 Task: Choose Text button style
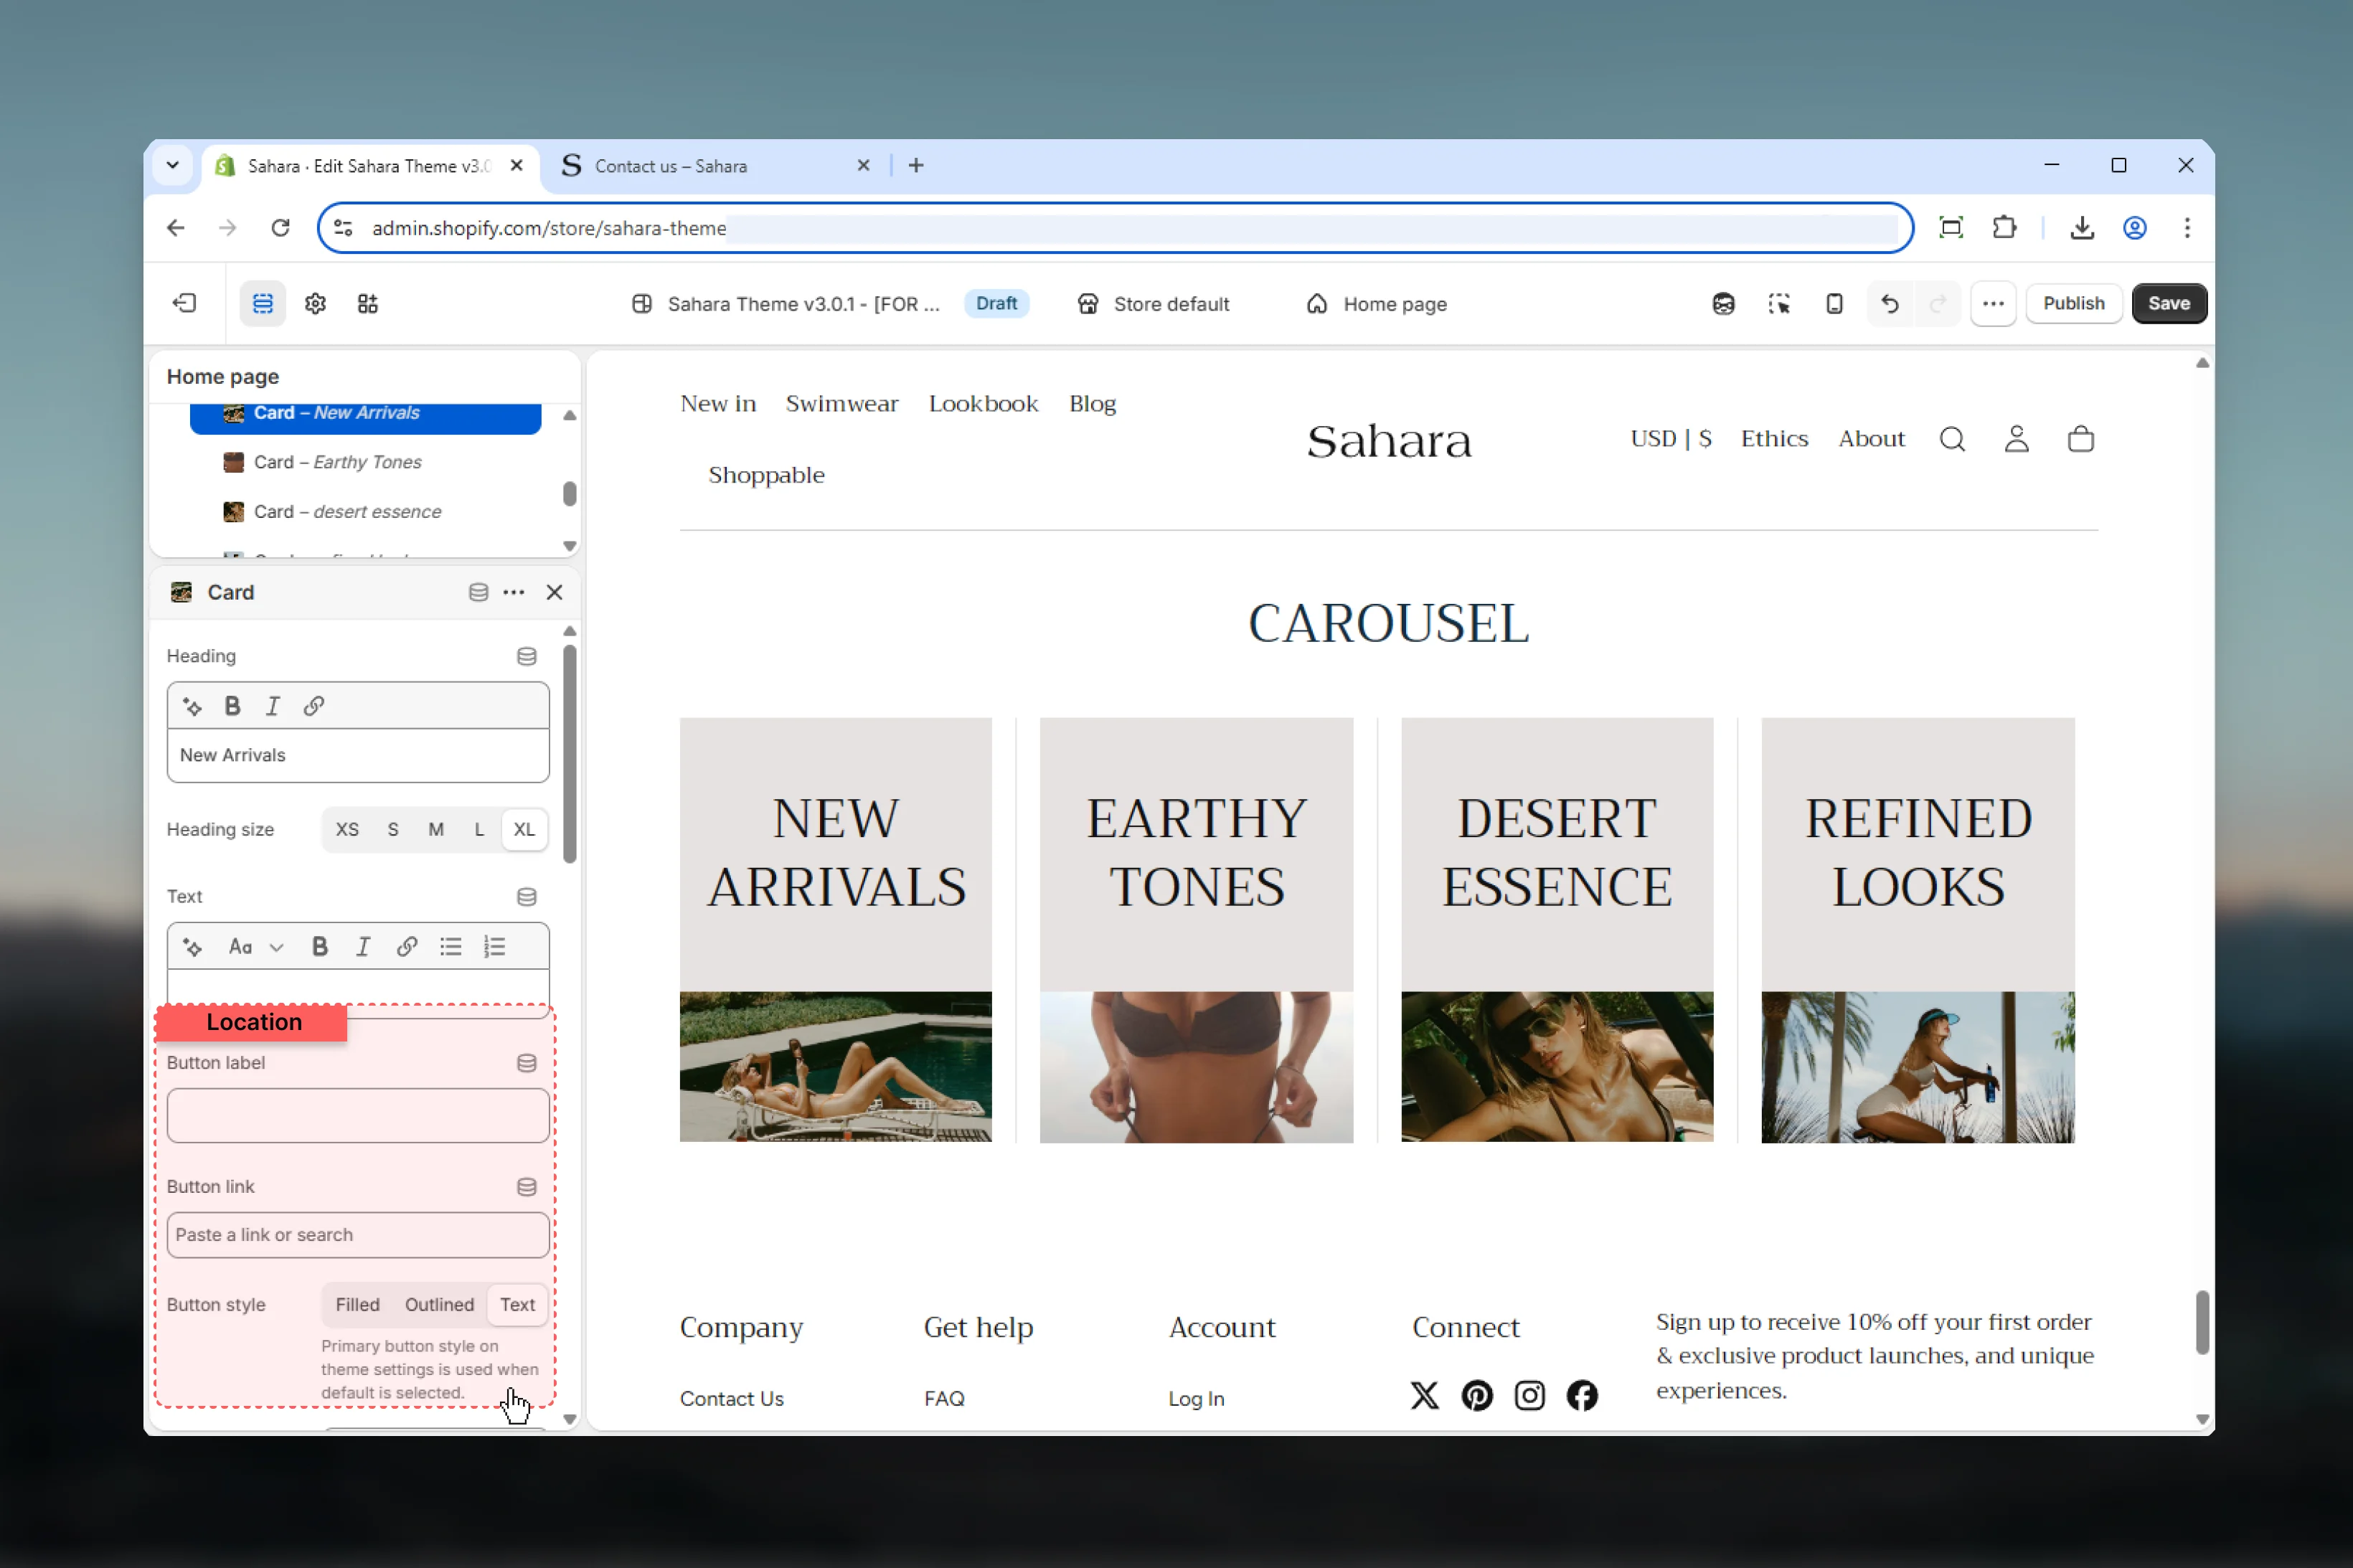point(517,1304)
